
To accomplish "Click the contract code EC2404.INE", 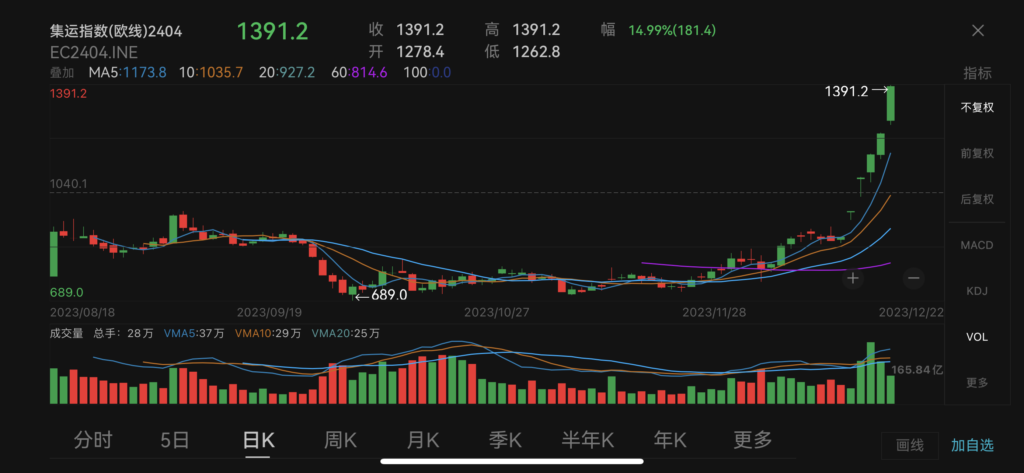I will [x=94, y=52].
